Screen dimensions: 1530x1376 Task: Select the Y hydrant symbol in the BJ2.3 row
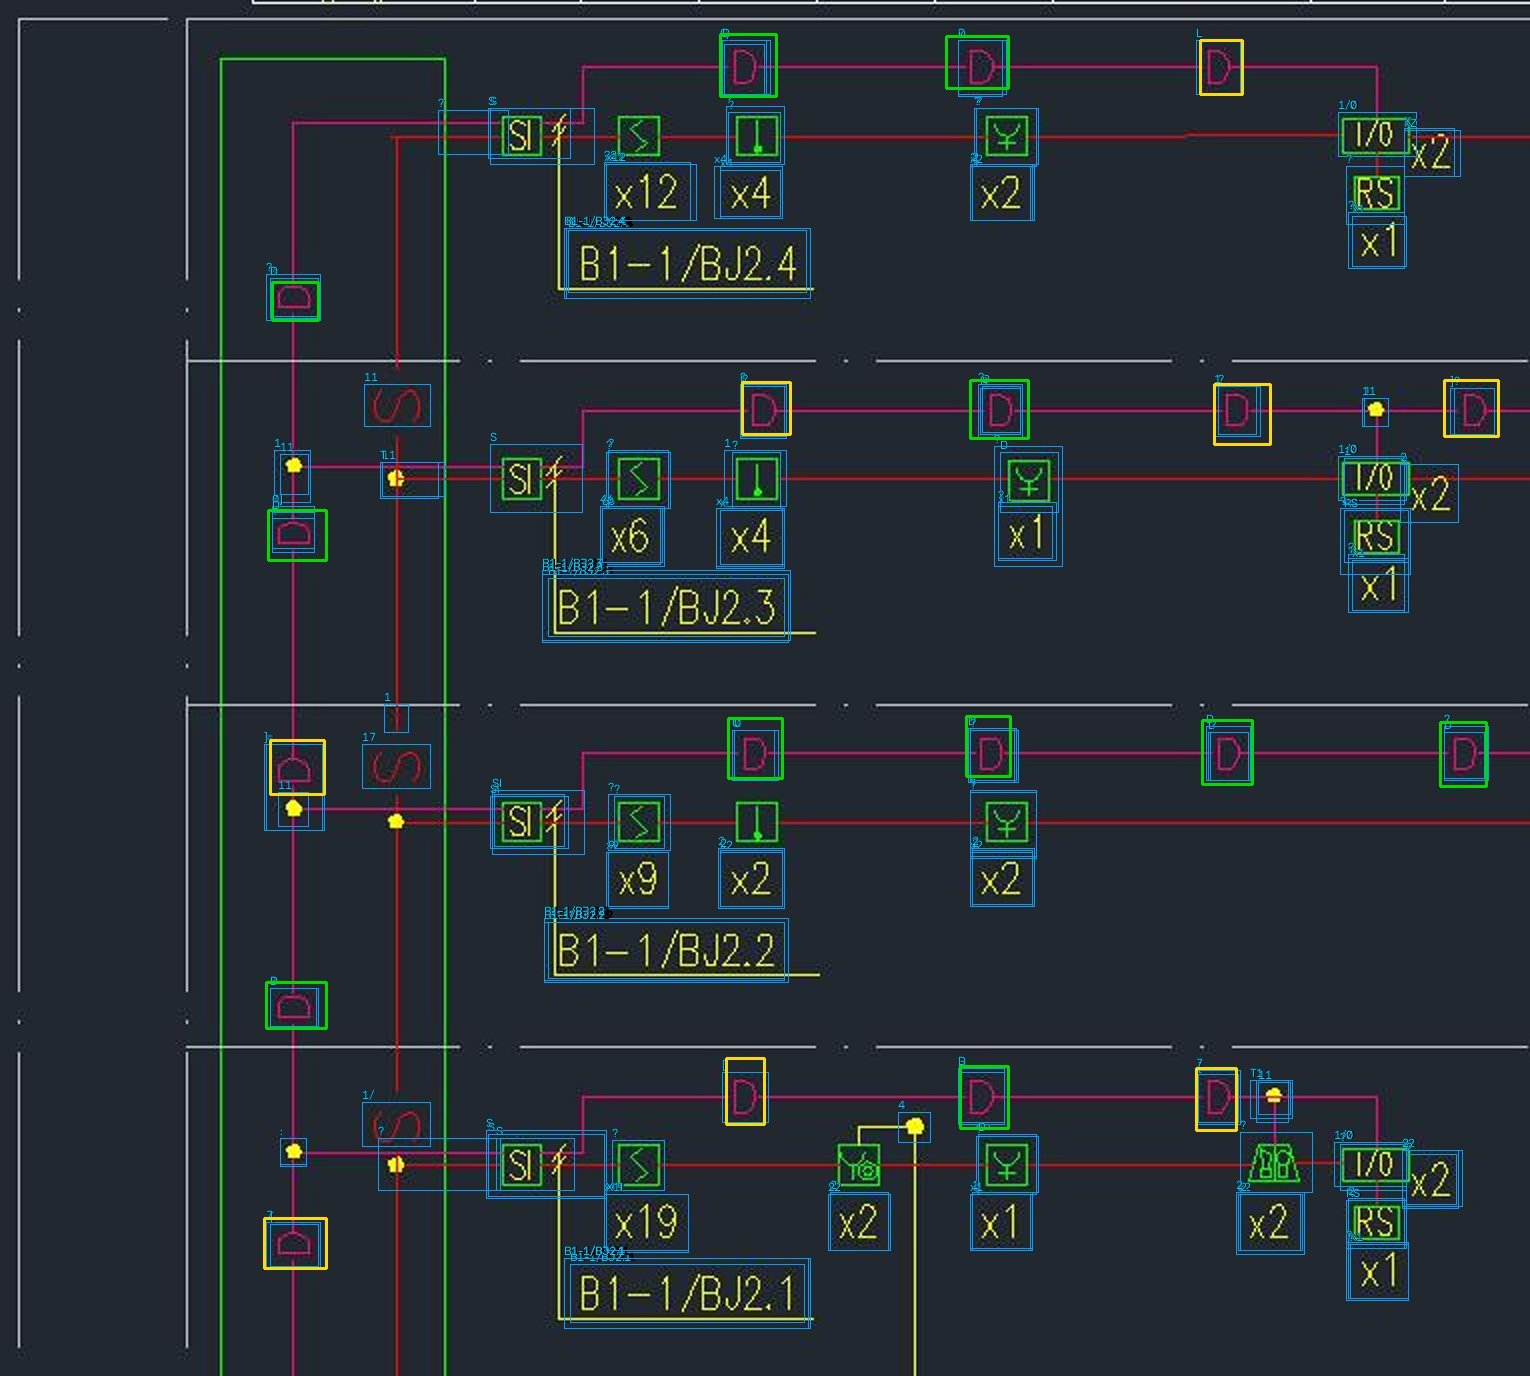coord(1028,480)
